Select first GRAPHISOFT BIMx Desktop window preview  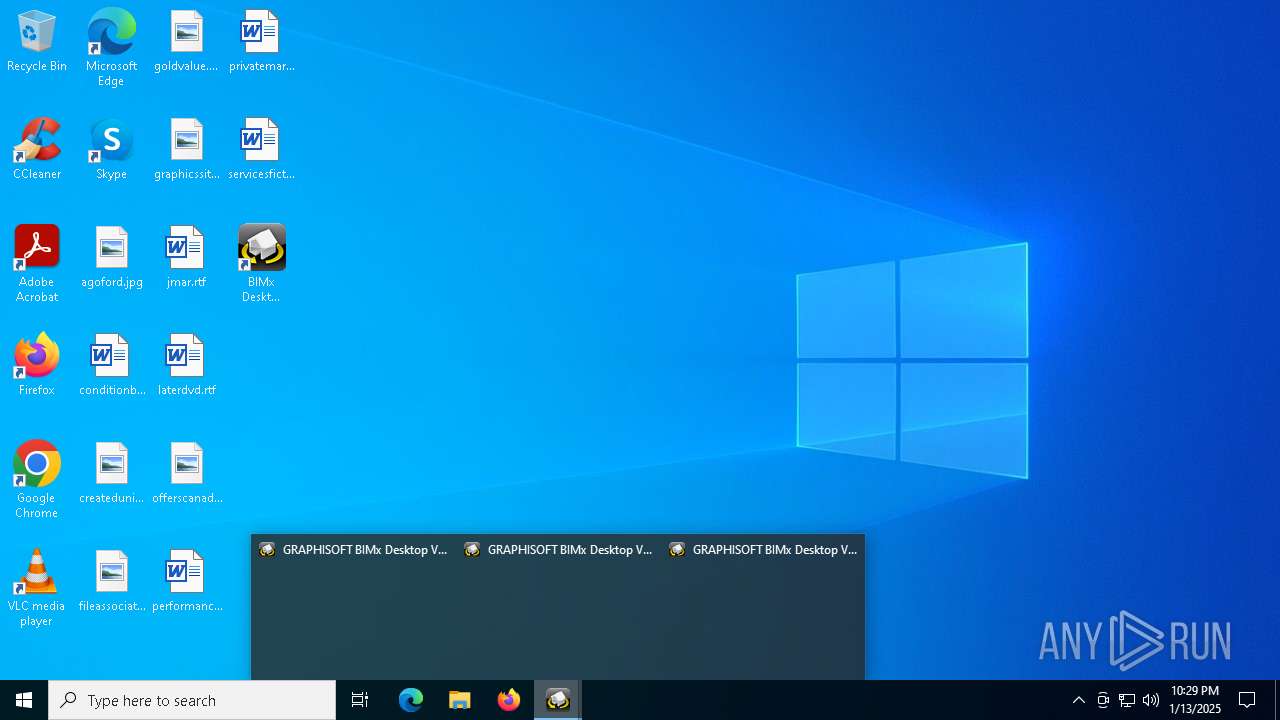coord(353,607)
